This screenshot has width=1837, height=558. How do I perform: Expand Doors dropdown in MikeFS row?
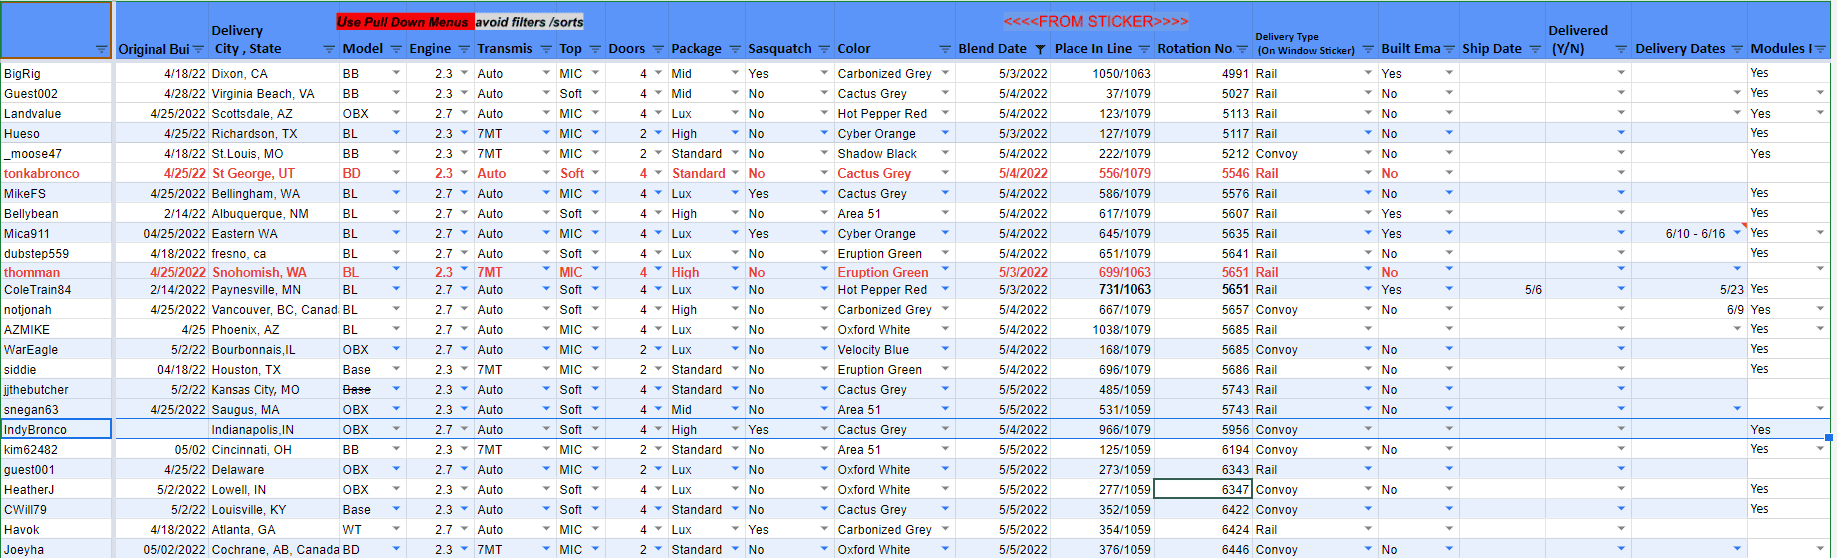pyautogui.click(x=658, y=193)
